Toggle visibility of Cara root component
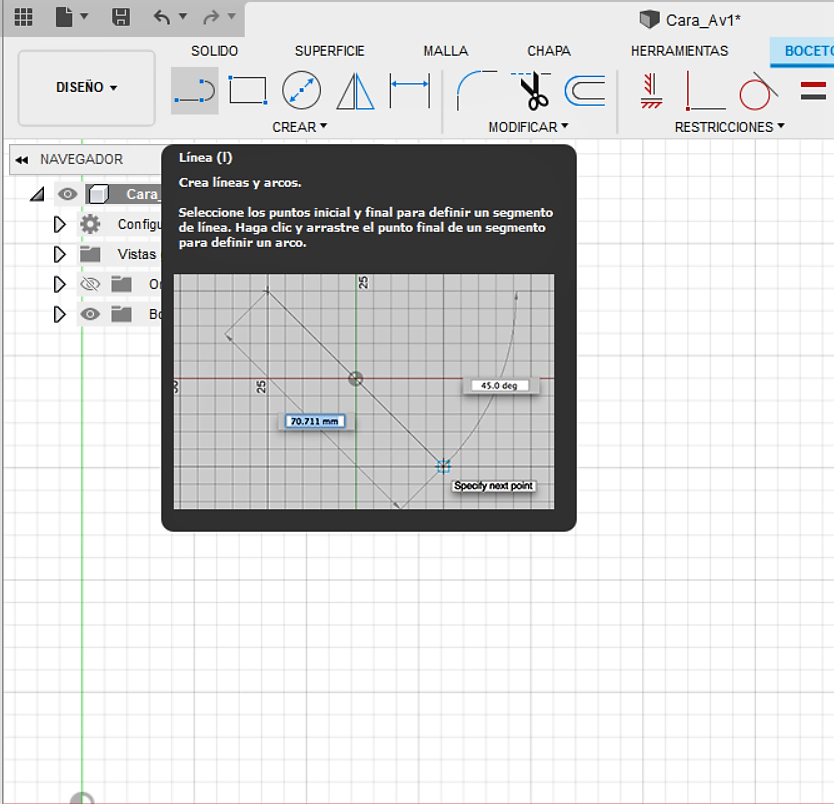Viewport: 834px width, 804px height. point(68,194)
